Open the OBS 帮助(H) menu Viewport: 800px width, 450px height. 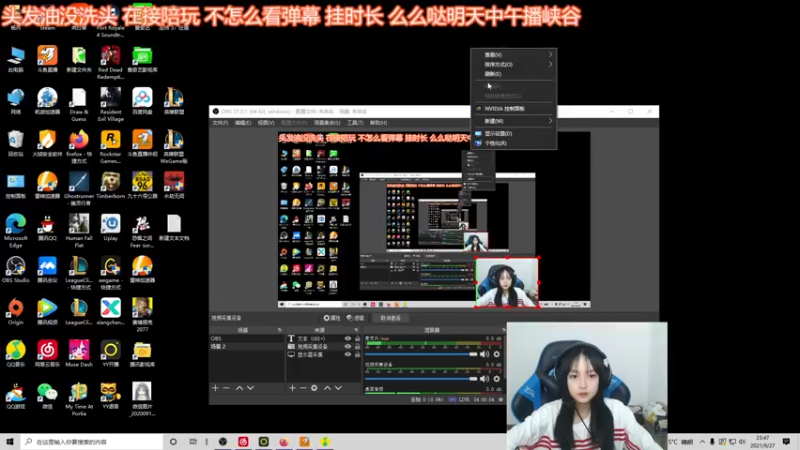[x=378, y=123]
